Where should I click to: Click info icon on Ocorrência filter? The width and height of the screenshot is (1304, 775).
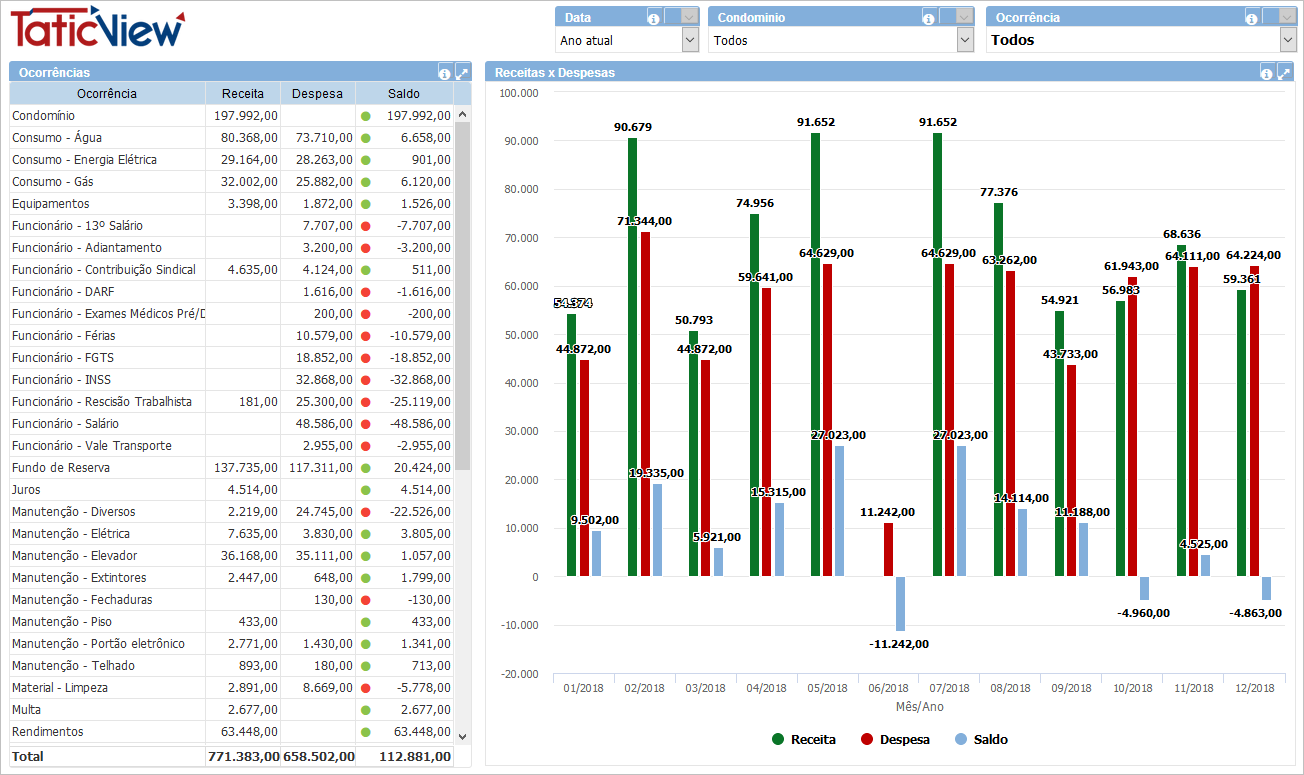[1252, 17]
